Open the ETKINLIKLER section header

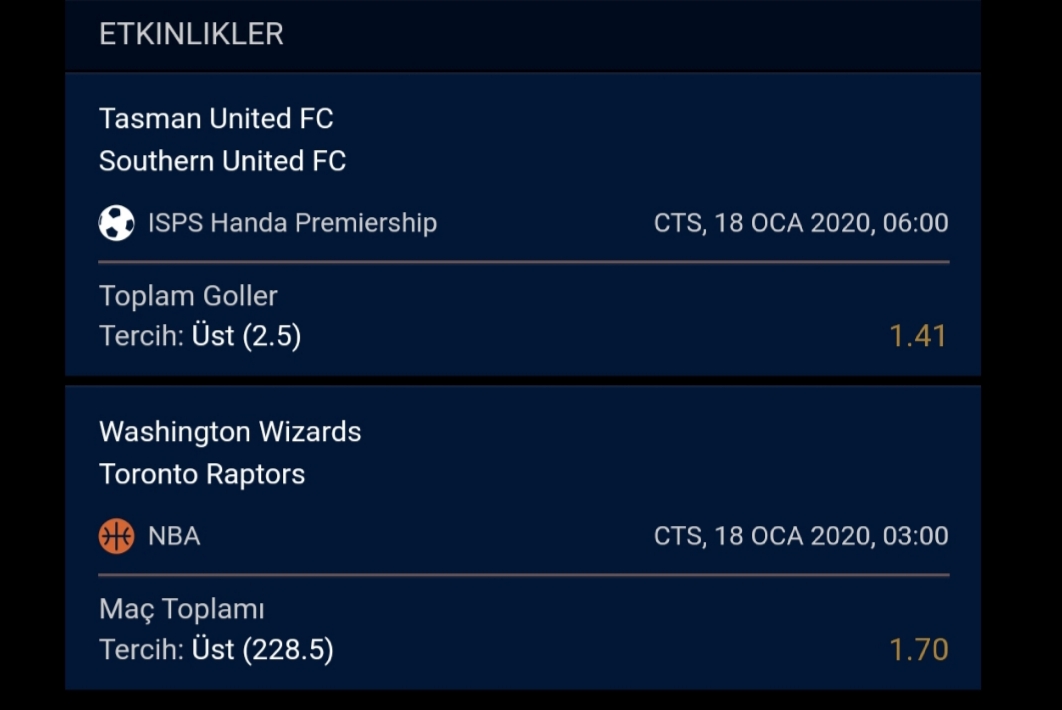[191, 34]
